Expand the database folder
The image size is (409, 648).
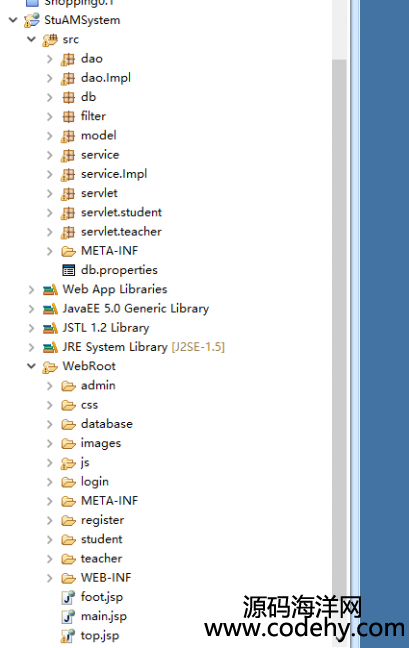click(x=50, y=424)
